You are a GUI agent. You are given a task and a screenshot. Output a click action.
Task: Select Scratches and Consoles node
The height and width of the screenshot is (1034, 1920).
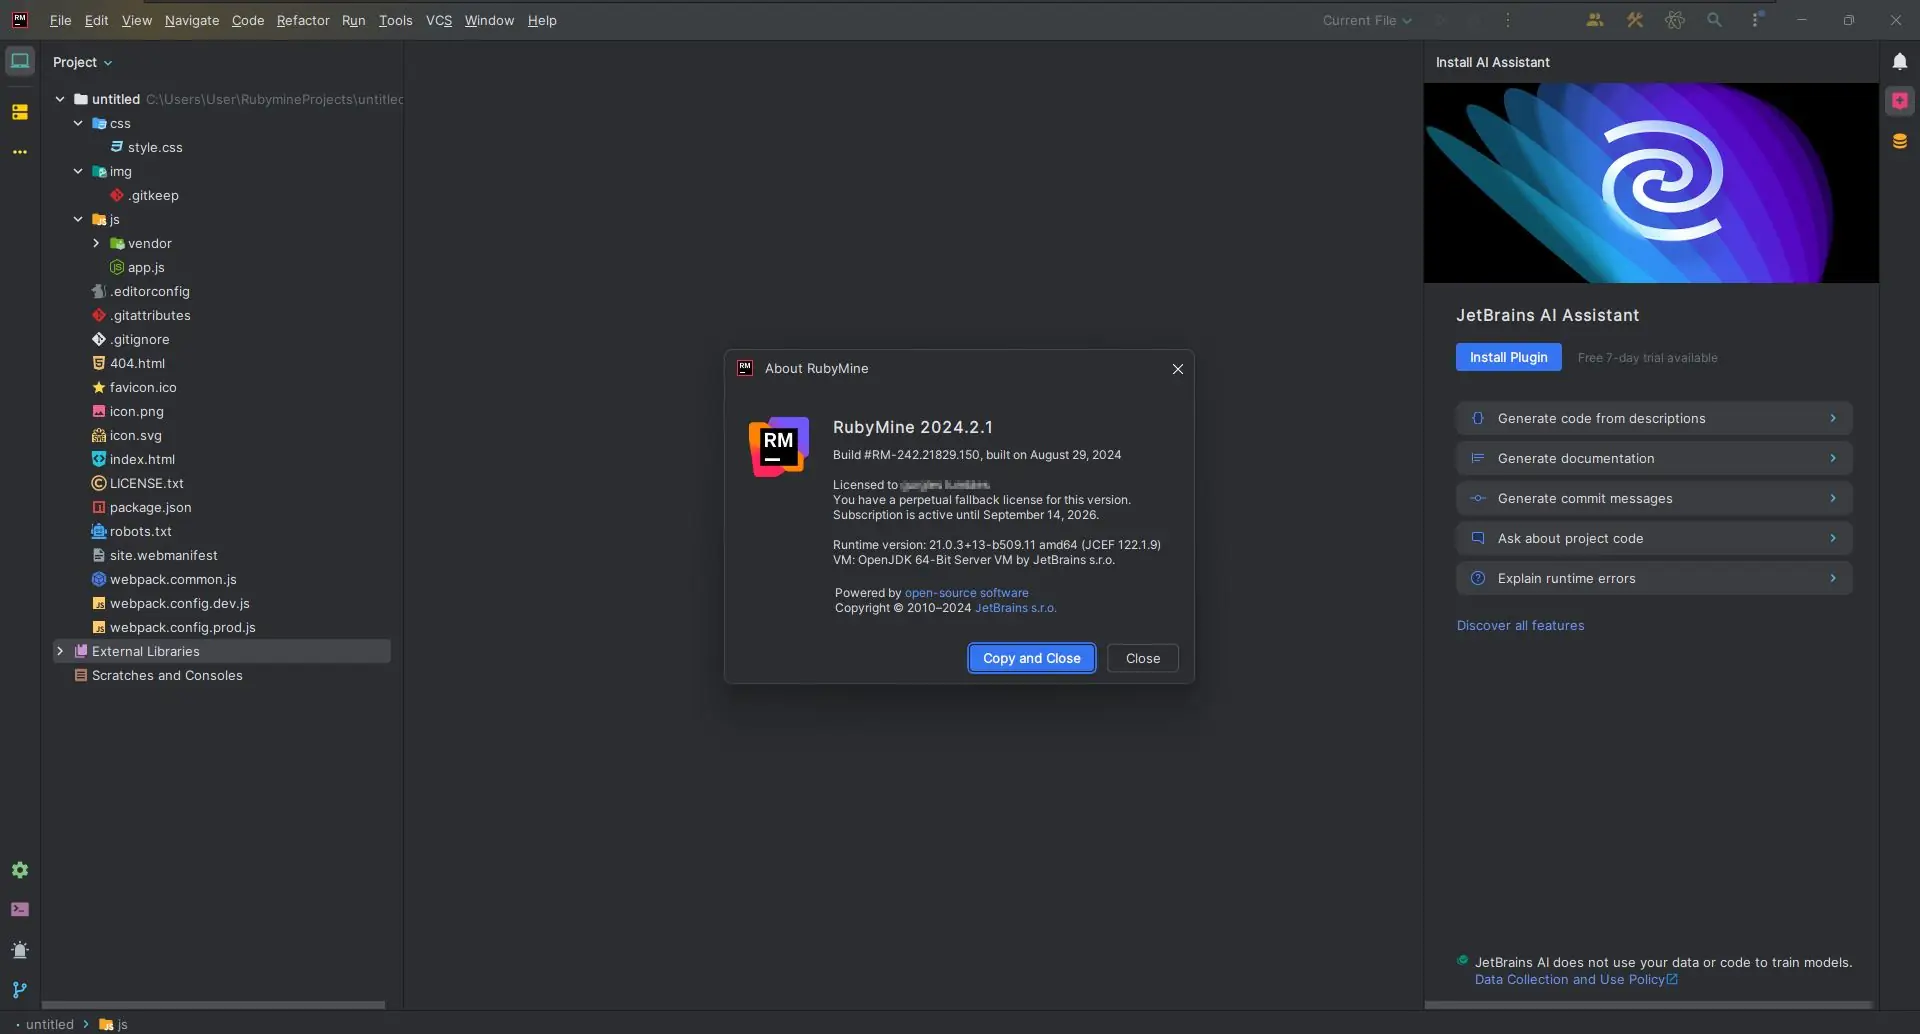pyautogui.click(x=167, y=675)
